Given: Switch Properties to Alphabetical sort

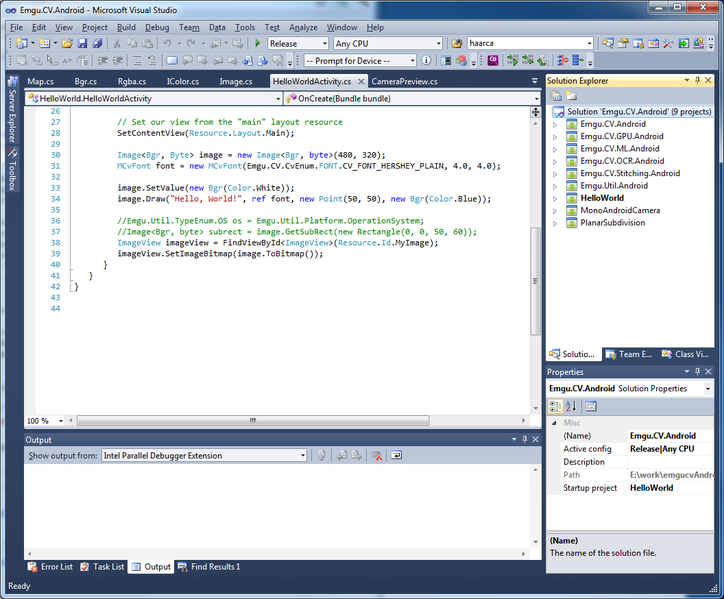Looking at the screenshot, I should tap(571, 406).
